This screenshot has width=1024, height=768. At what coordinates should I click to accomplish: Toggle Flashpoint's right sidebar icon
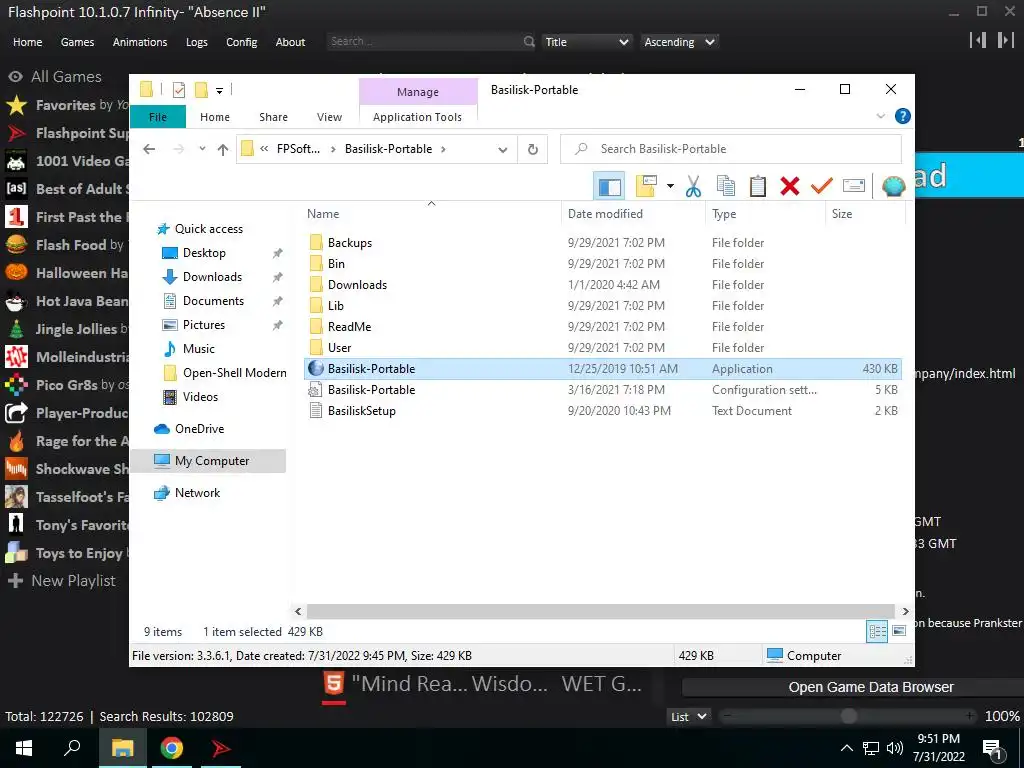coord(1006,40)
